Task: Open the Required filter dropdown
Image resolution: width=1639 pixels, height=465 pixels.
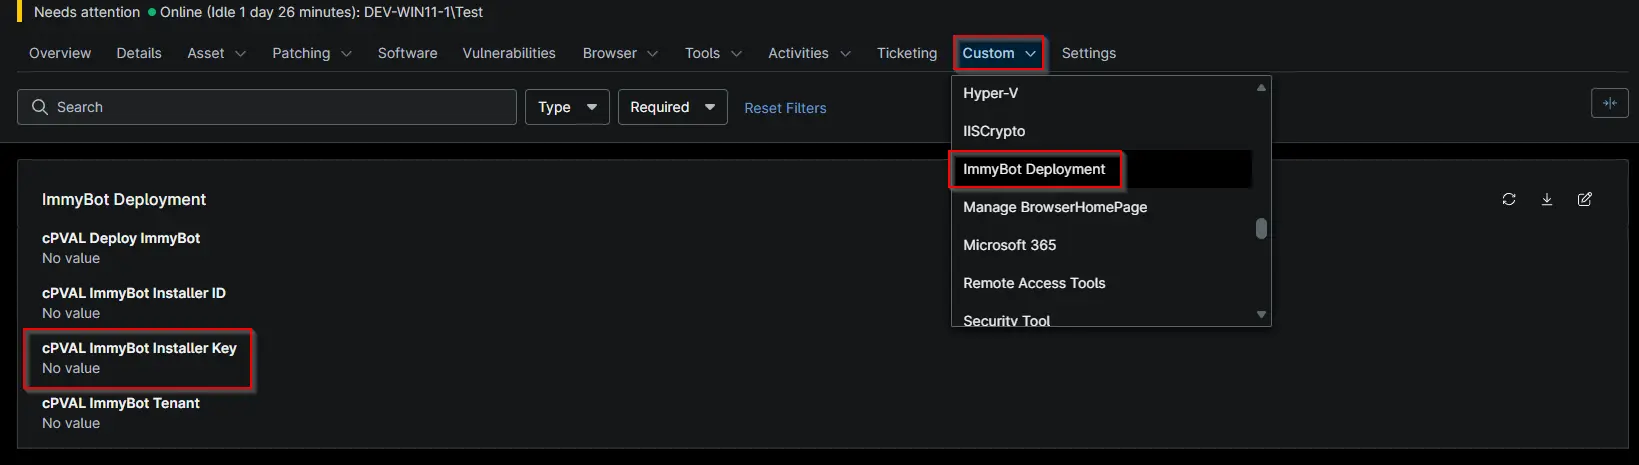Action: pyautogui.click(x=673, y=107)
